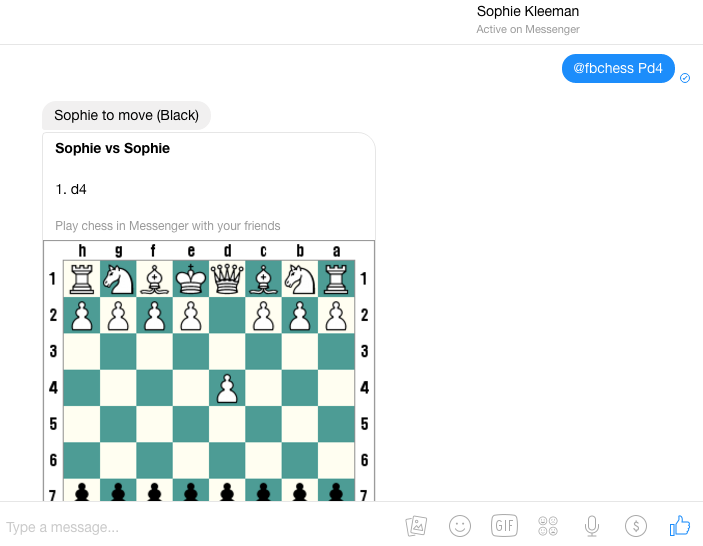Click the white rook on h1
This screenshot has height=546, width=703.
coord(82,278)
